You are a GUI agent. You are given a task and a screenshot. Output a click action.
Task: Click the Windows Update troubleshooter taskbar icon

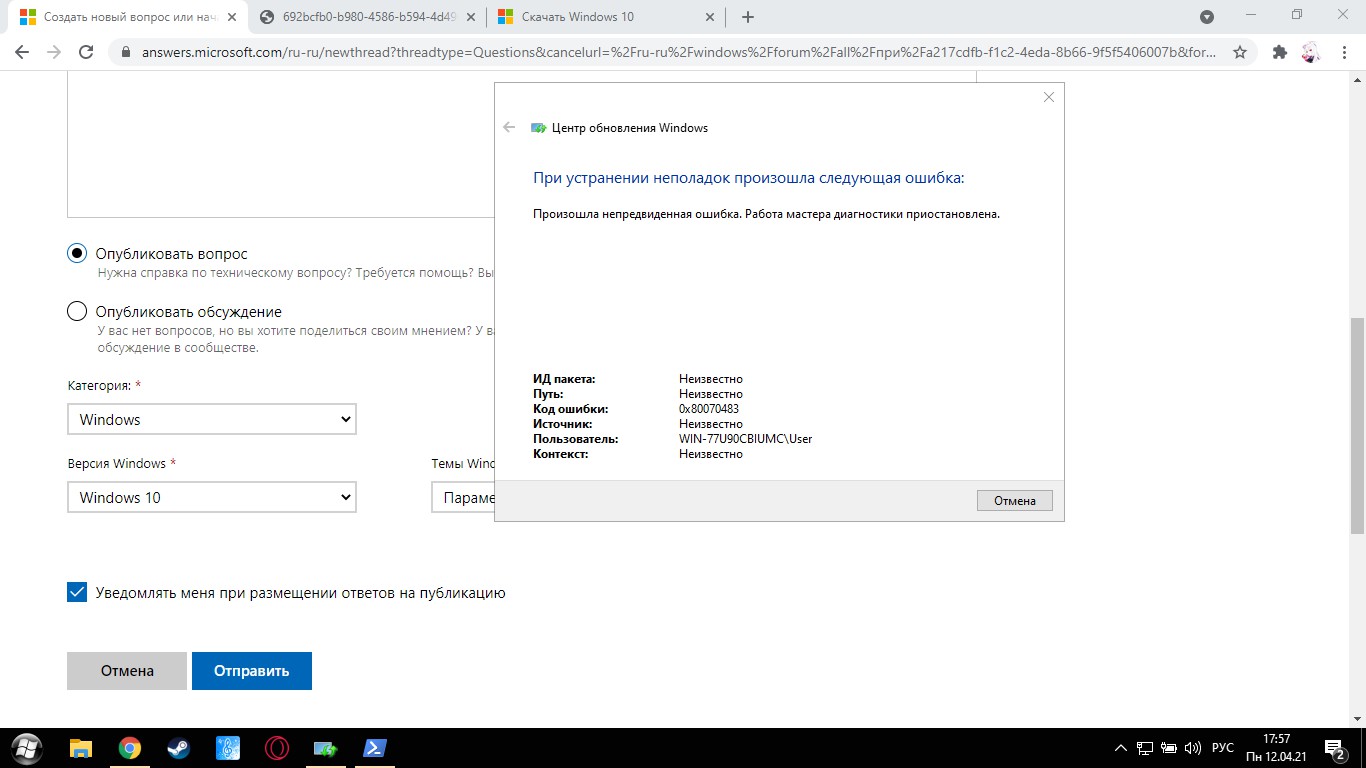(x=326, y=748)
